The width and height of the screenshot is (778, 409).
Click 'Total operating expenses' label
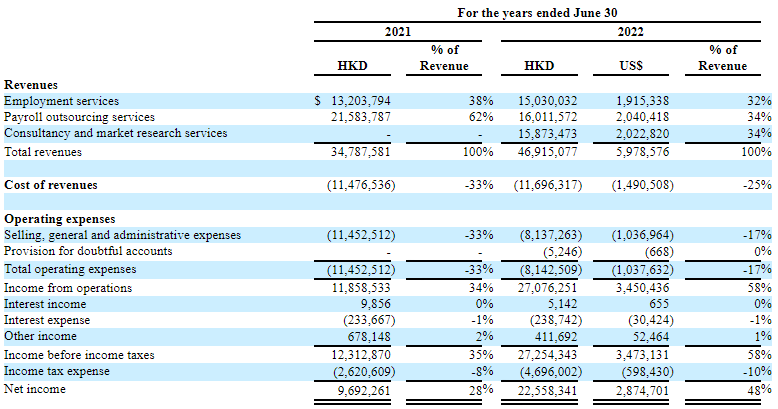[70, 269]
